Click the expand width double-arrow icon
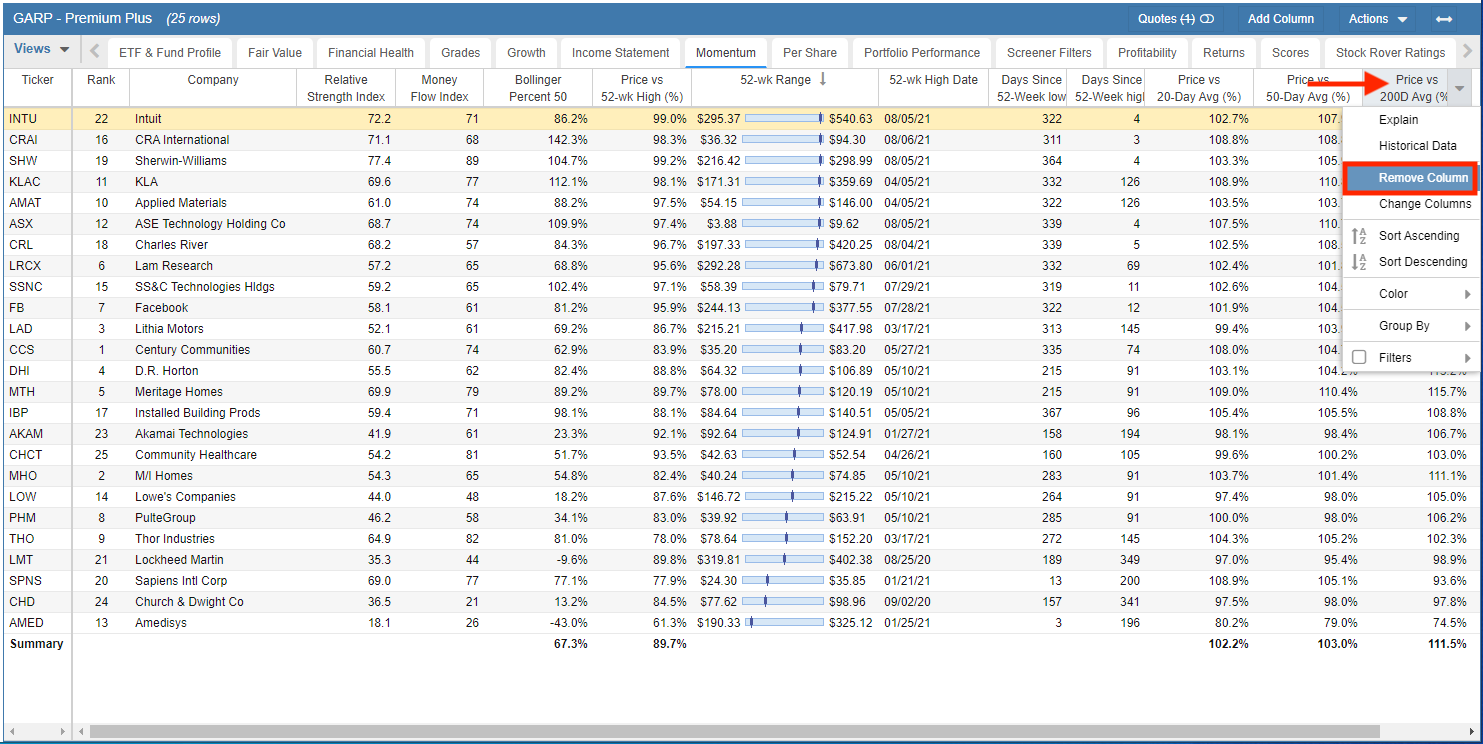 click(1443, 19)
